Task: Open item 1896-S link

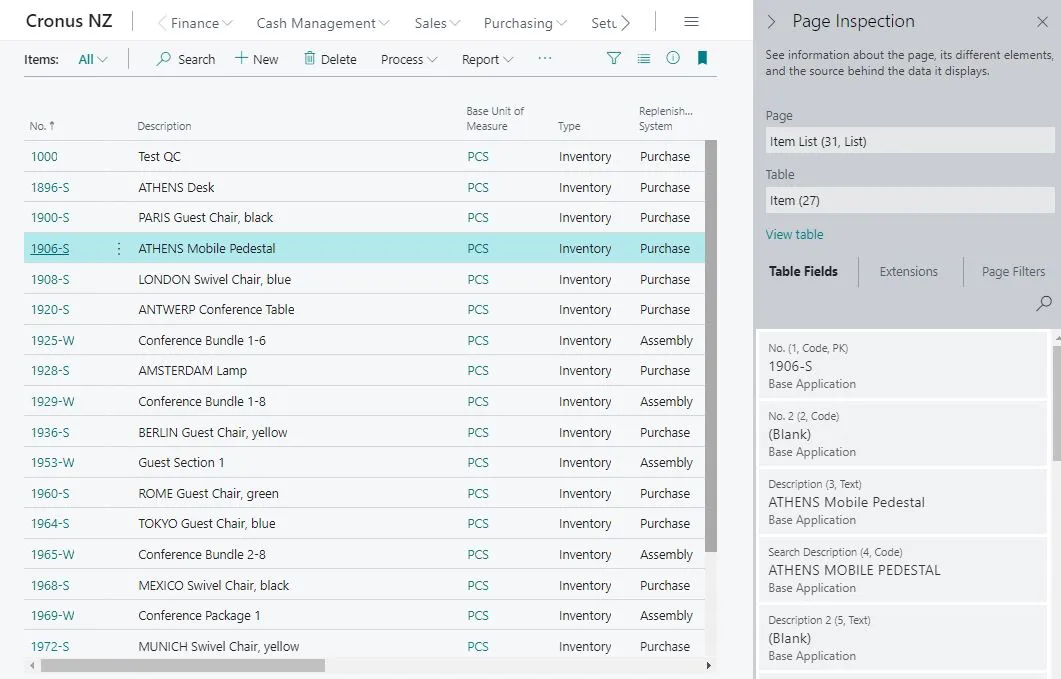Action: coord(50,188)
